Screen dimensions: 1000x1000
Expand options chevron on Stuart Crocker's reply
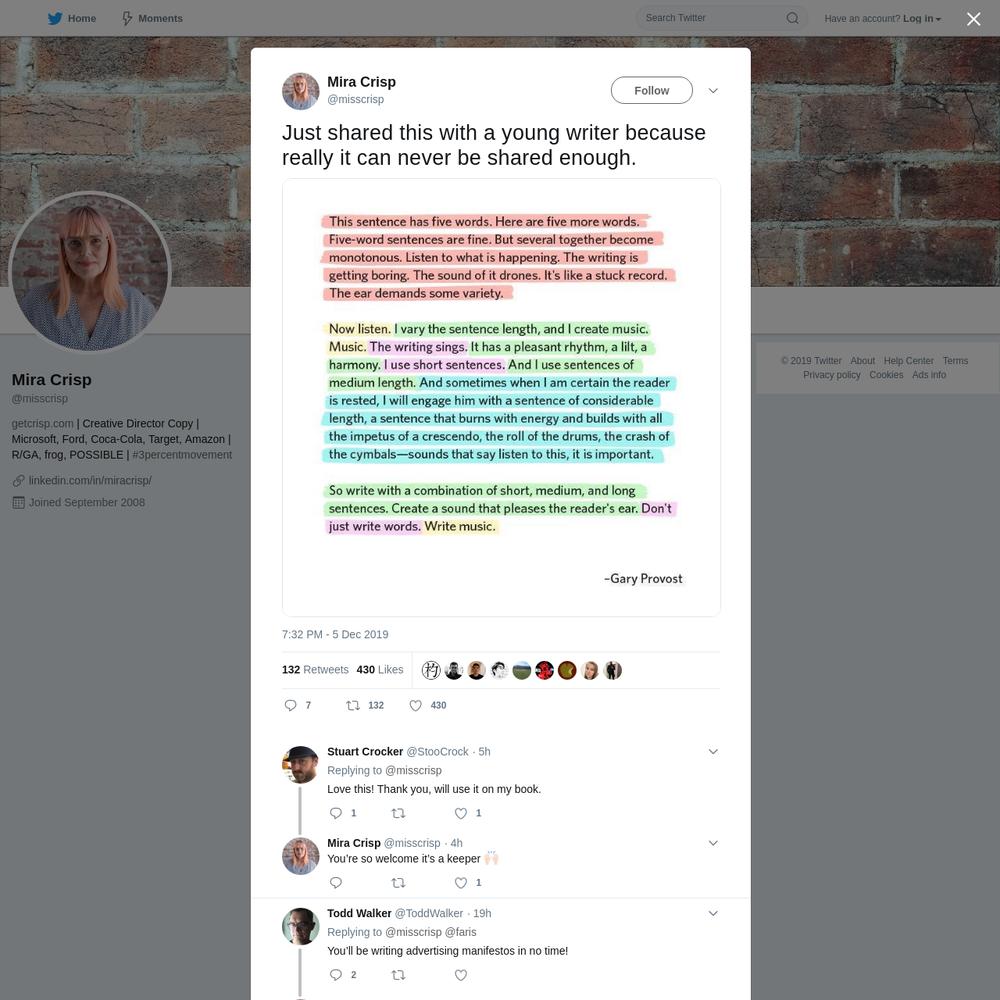(713, 751)
